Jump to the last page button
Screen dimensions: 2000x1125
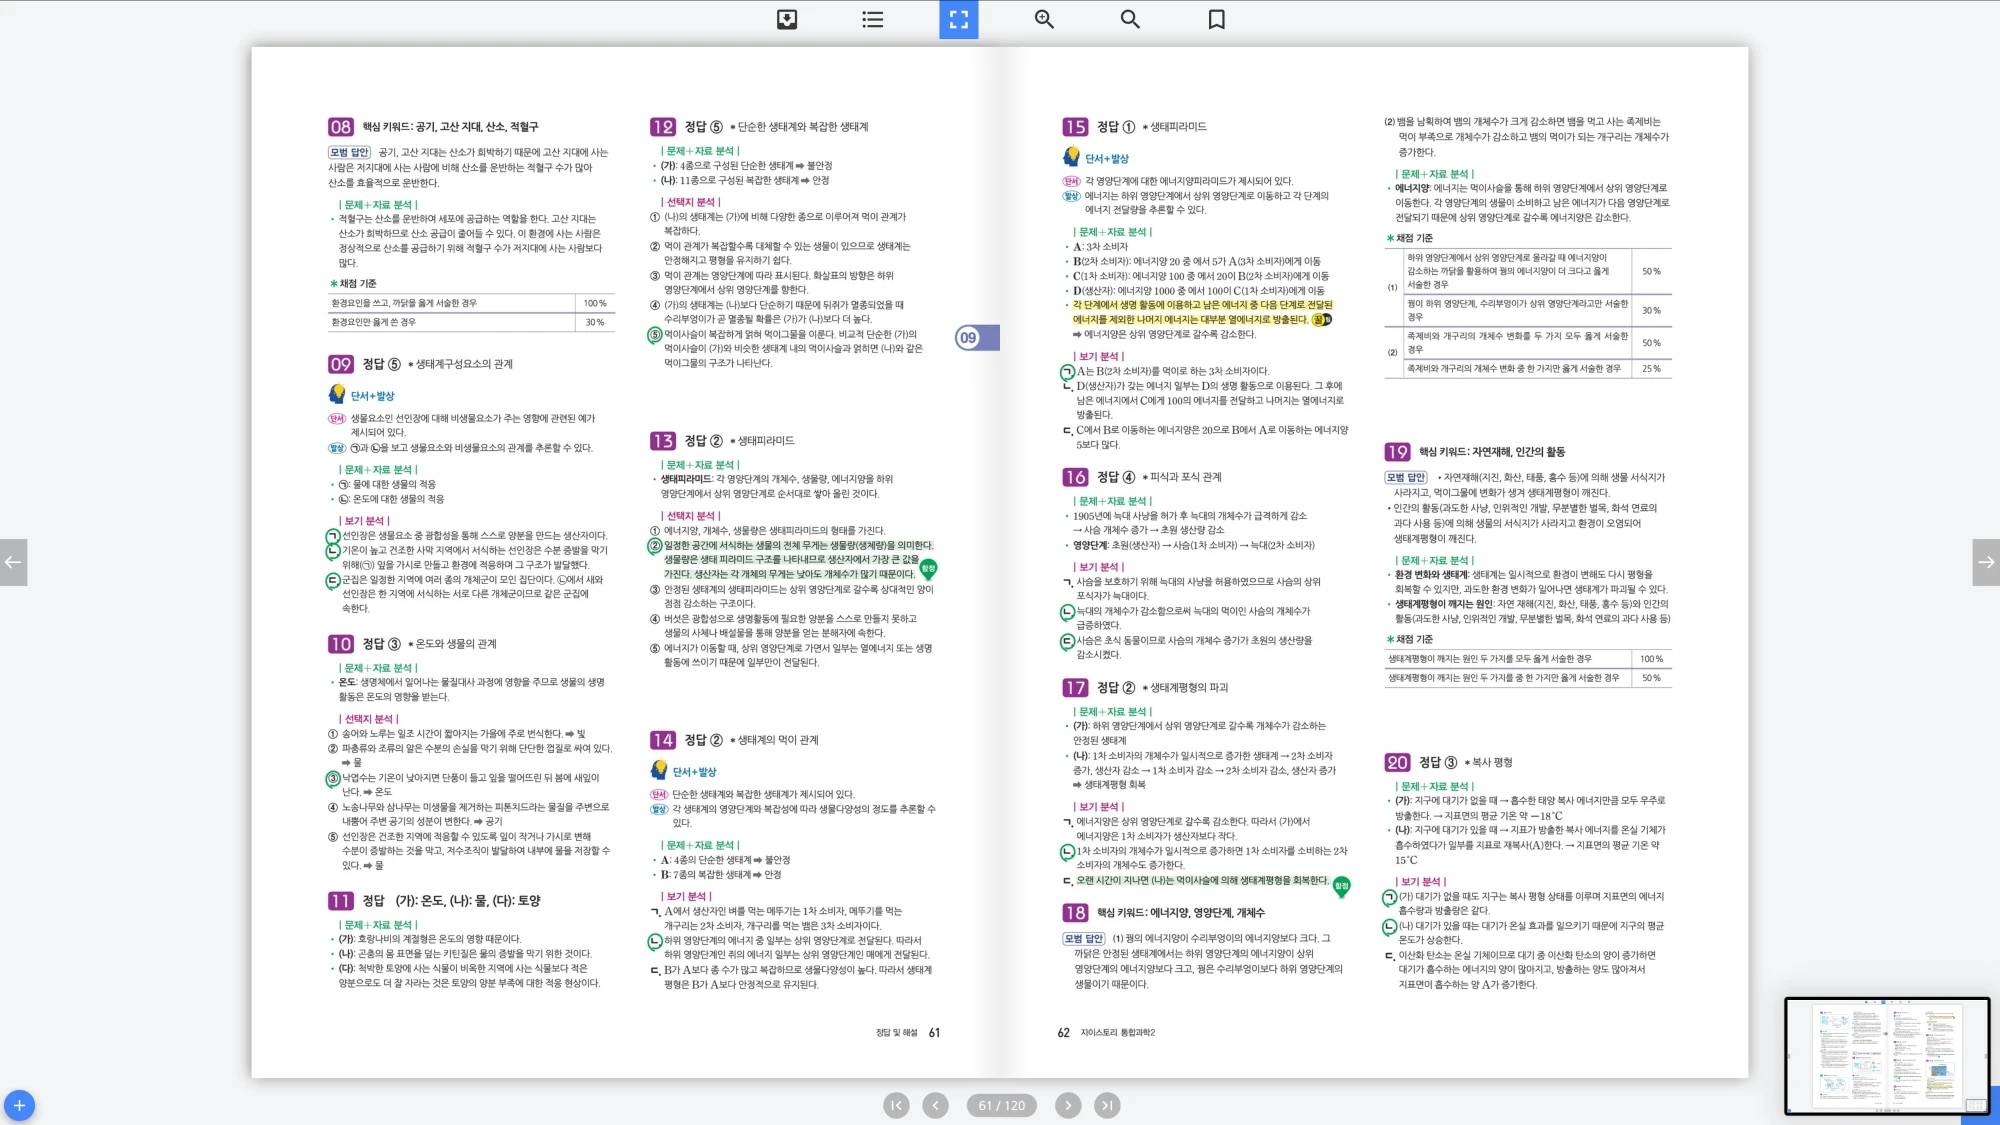click(1107, 1105)
